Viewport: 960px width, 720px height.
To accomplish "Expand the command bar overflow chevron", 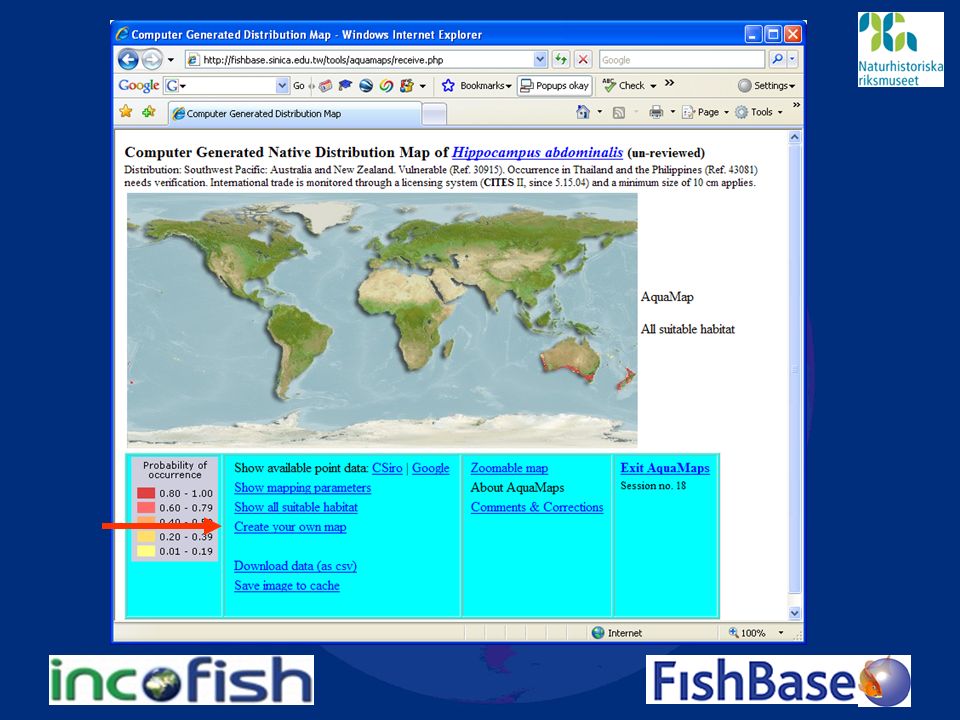I will (x=796, y=105).
